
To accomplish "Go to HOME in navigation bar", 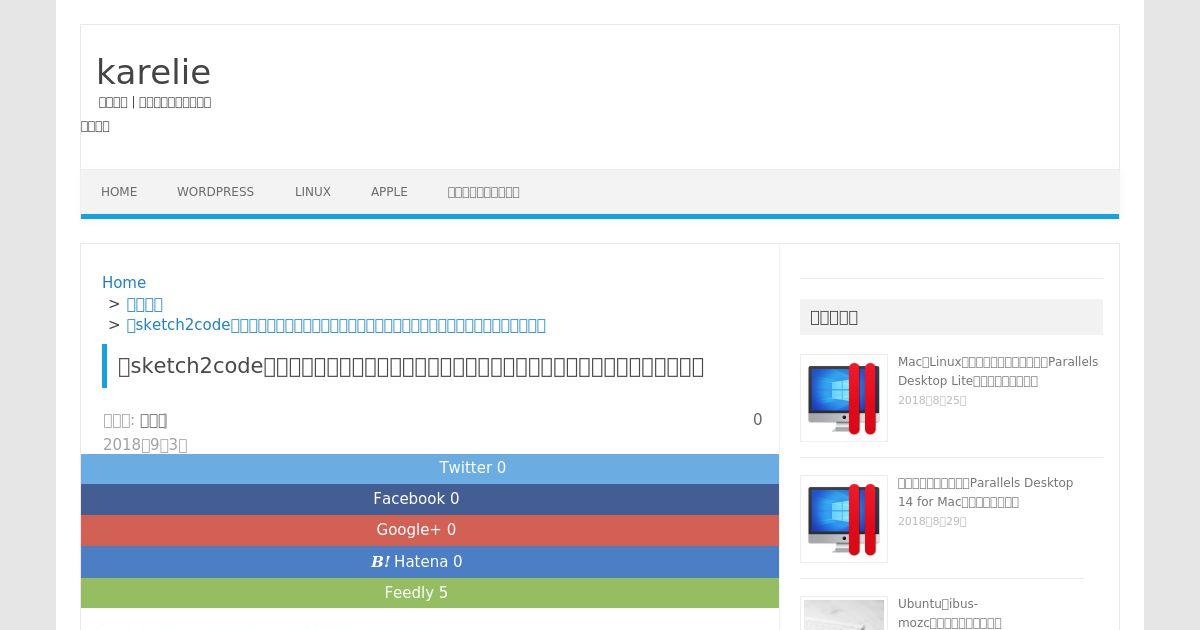I will tap(119, 192).
